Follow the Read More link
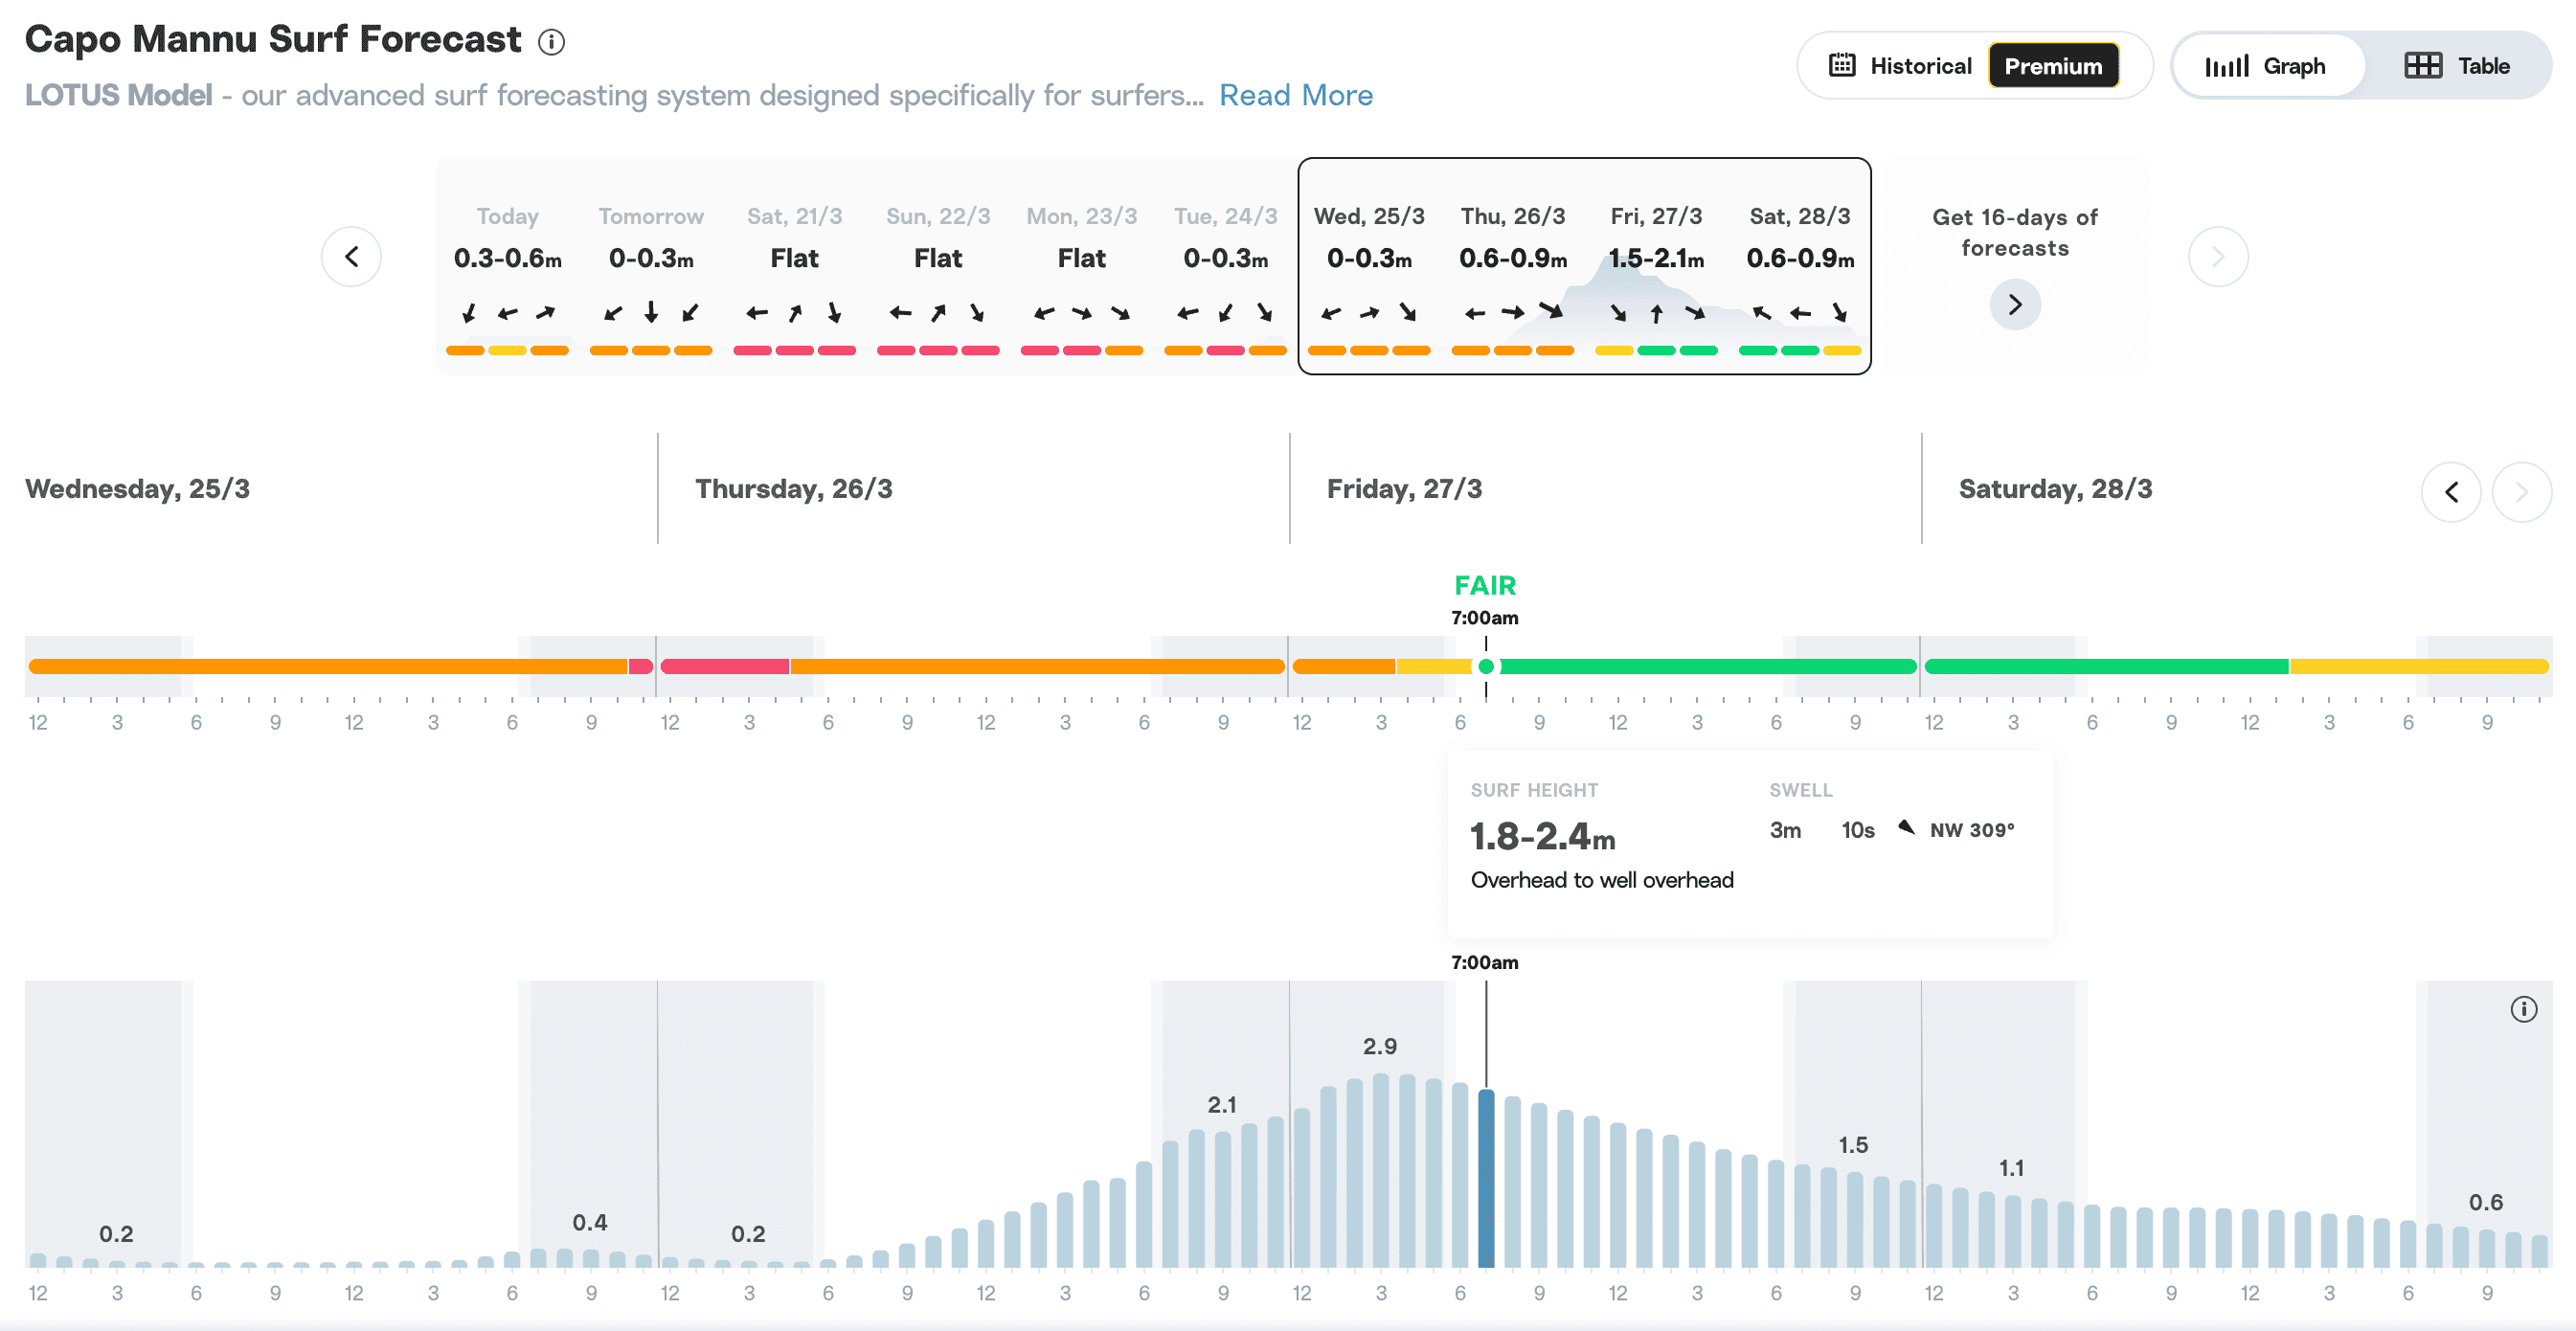This screenshot has width=2576, height=1331. (x=1296, y=95)
